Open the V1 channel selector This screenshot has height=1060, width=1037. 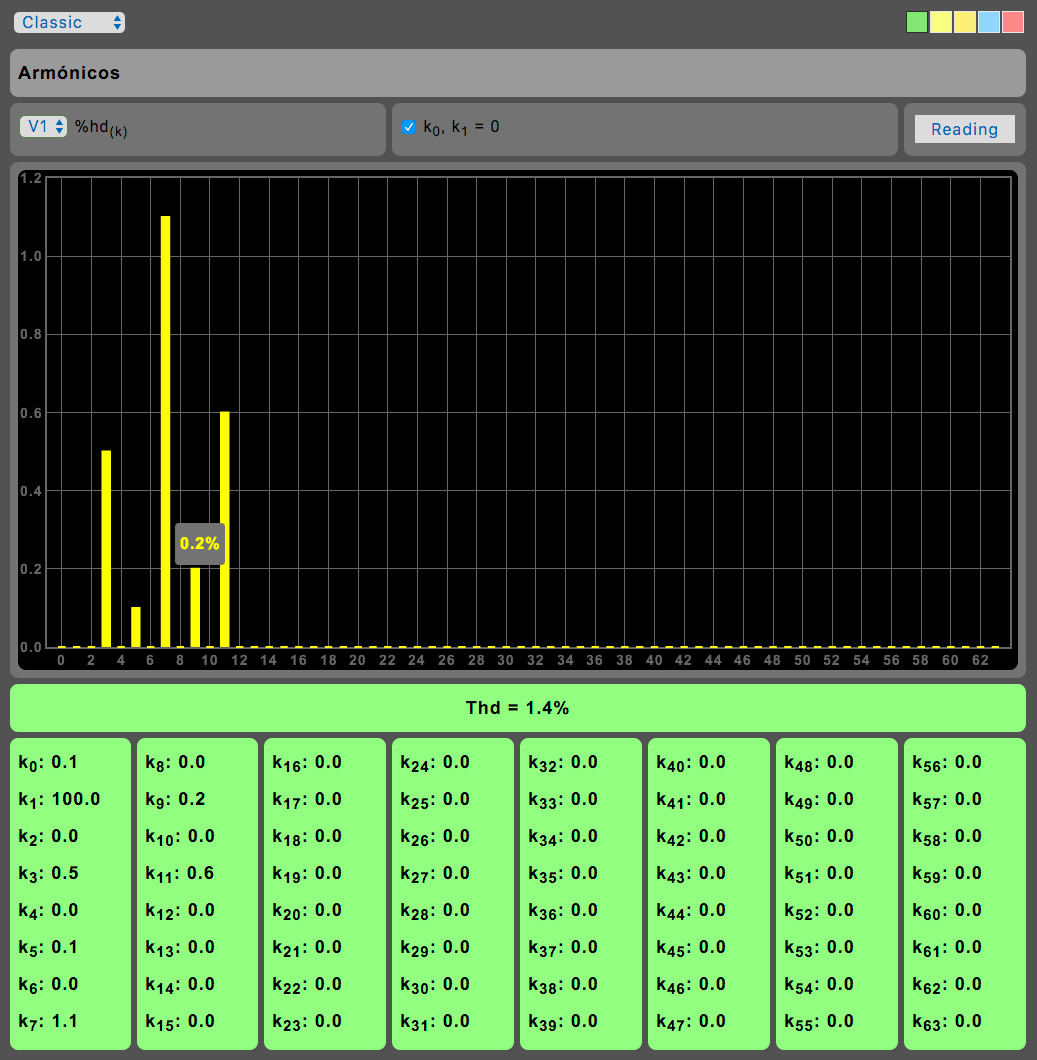pos(43,126)
